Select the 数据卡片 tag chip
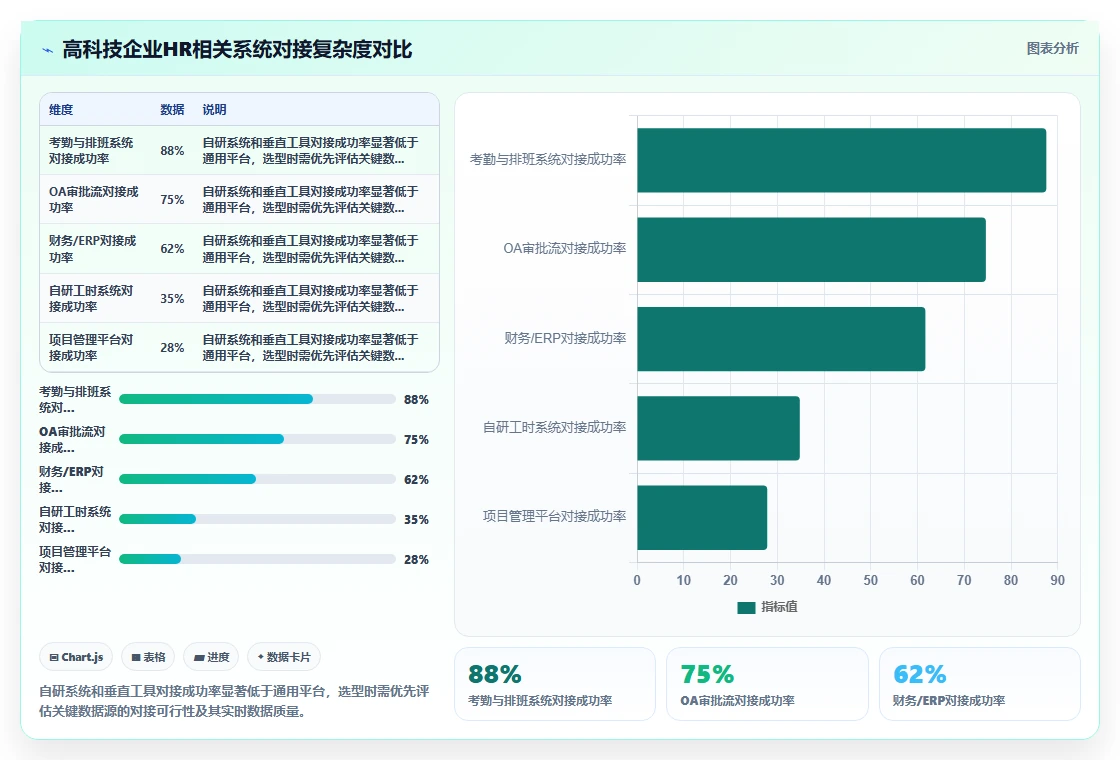The image size is (1120, 760). pos(284,657)
